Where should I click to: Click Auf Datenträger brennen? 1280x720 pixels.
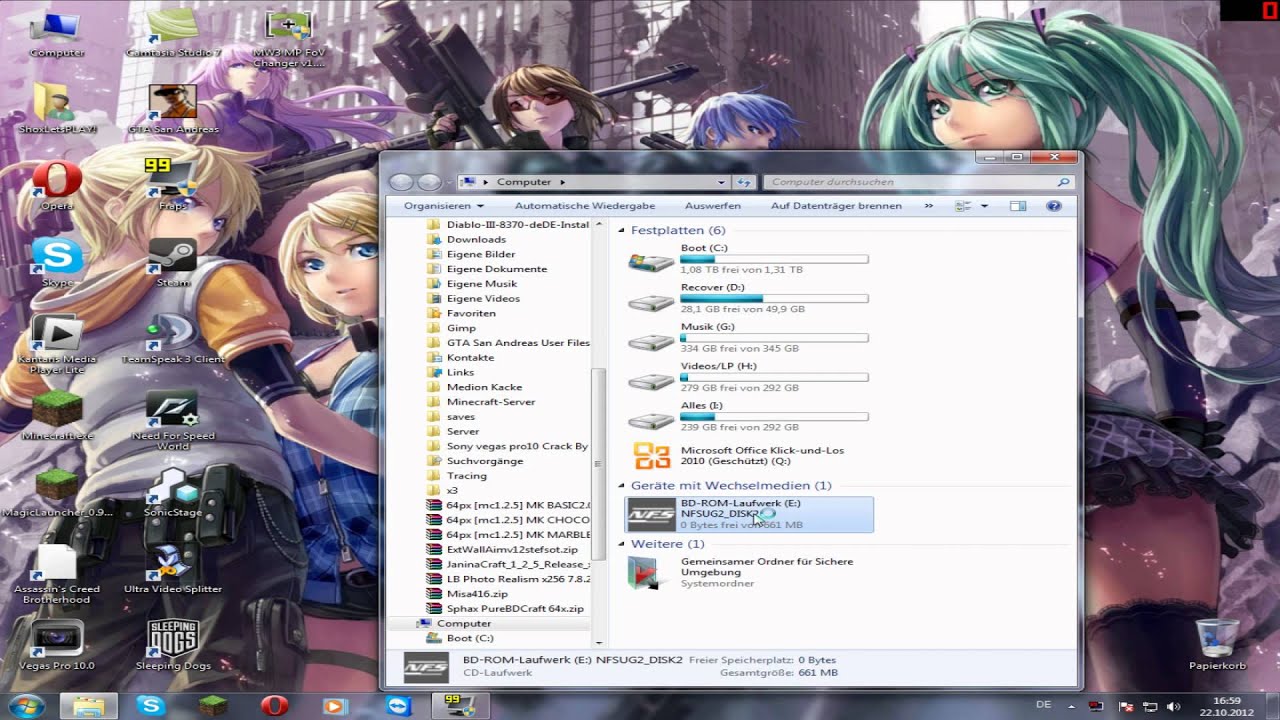pyautogui.click(x=836, y=206)
